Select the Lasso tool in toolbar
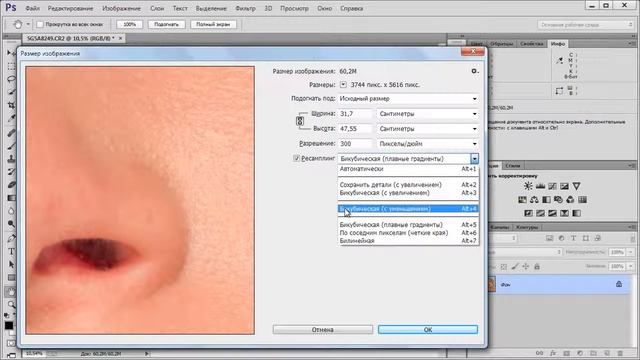 11,79
